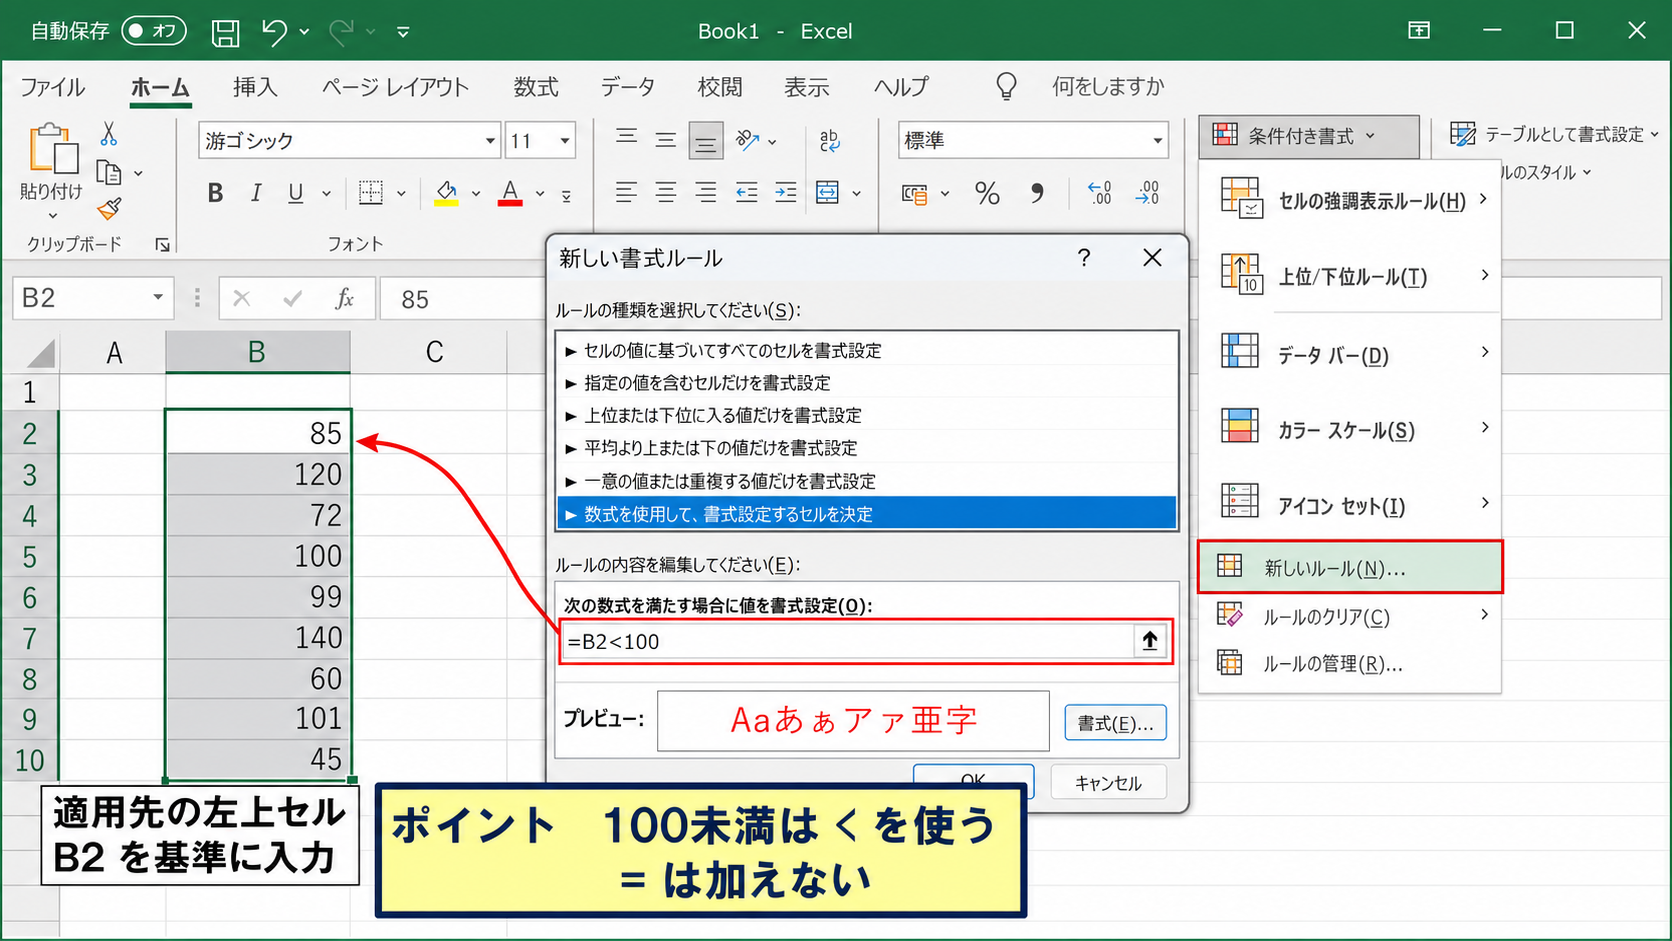Viewport: 1672px width, 941px height.
Task: Click cell containing 140
Action: click(257, 637)
